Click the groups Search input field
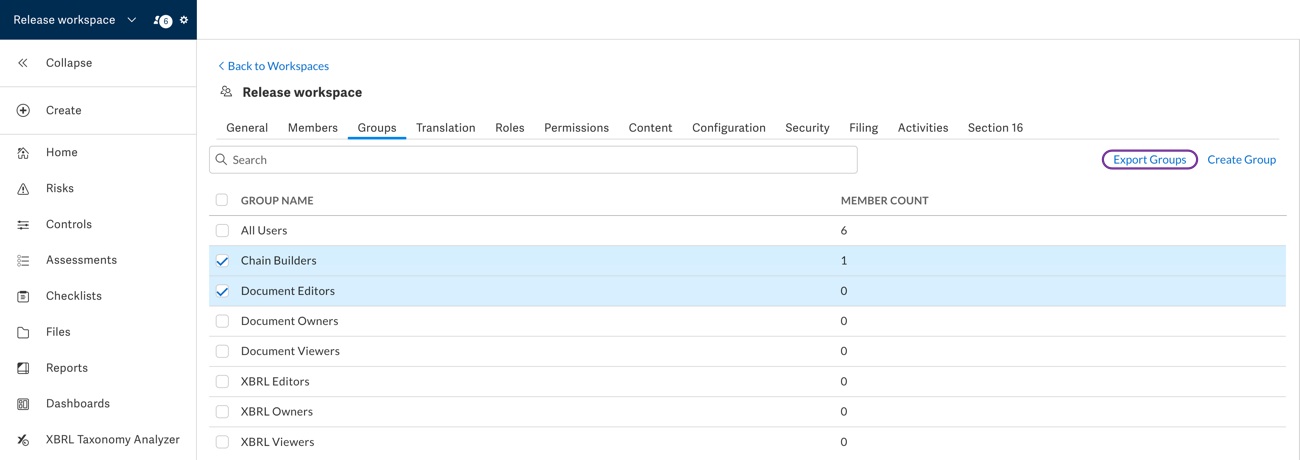The width and height of the screenshot is (1300, 460). point(533,160)
